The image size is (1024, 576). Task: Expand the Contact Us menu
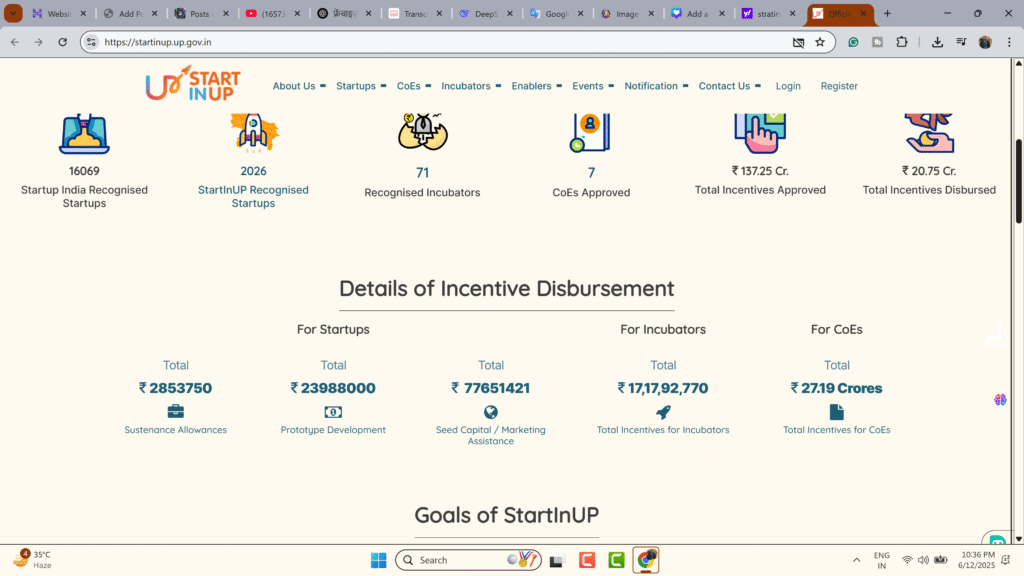(729, 86)
